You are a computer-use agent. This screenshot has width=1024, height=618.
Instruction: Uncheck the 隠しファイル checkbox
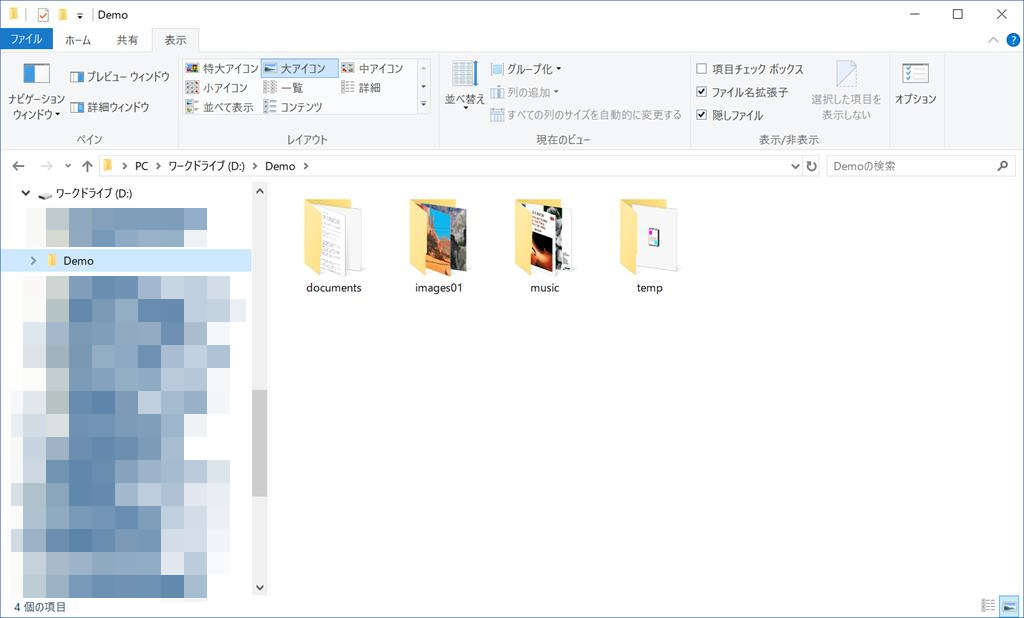(x=702, y=115)
